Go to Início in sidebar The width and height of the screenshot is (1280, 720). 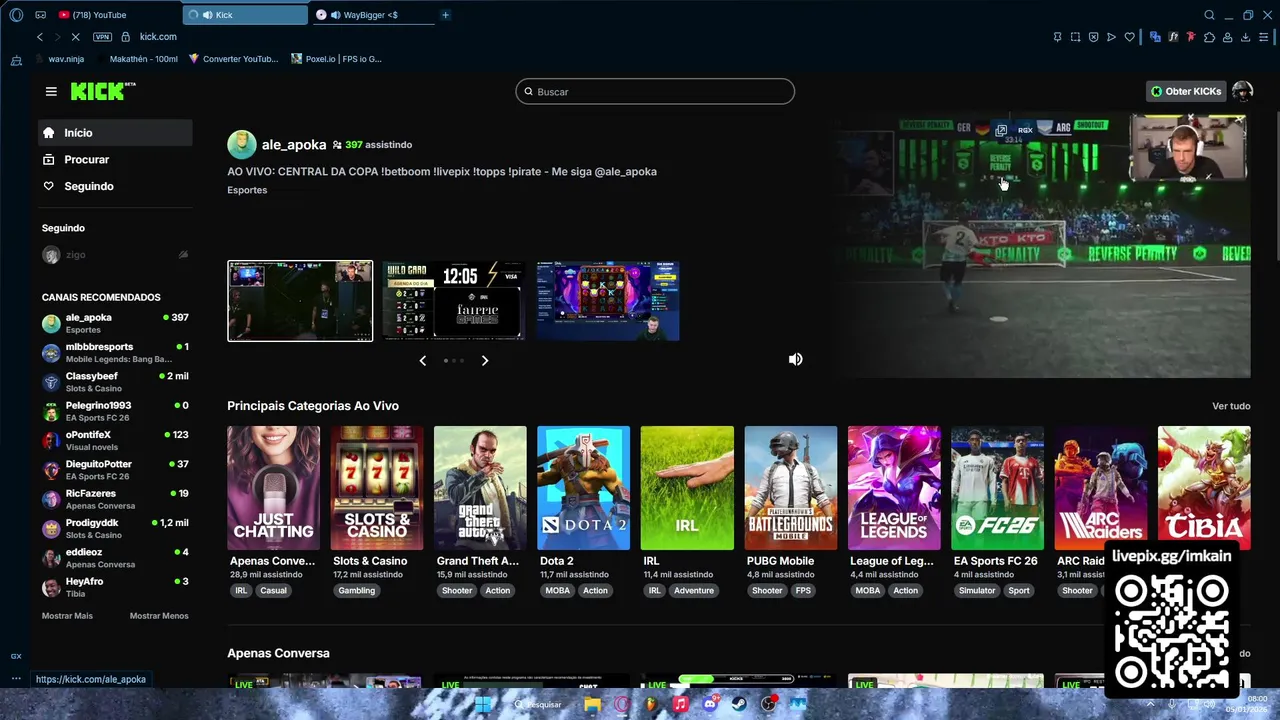pos(115,133)
